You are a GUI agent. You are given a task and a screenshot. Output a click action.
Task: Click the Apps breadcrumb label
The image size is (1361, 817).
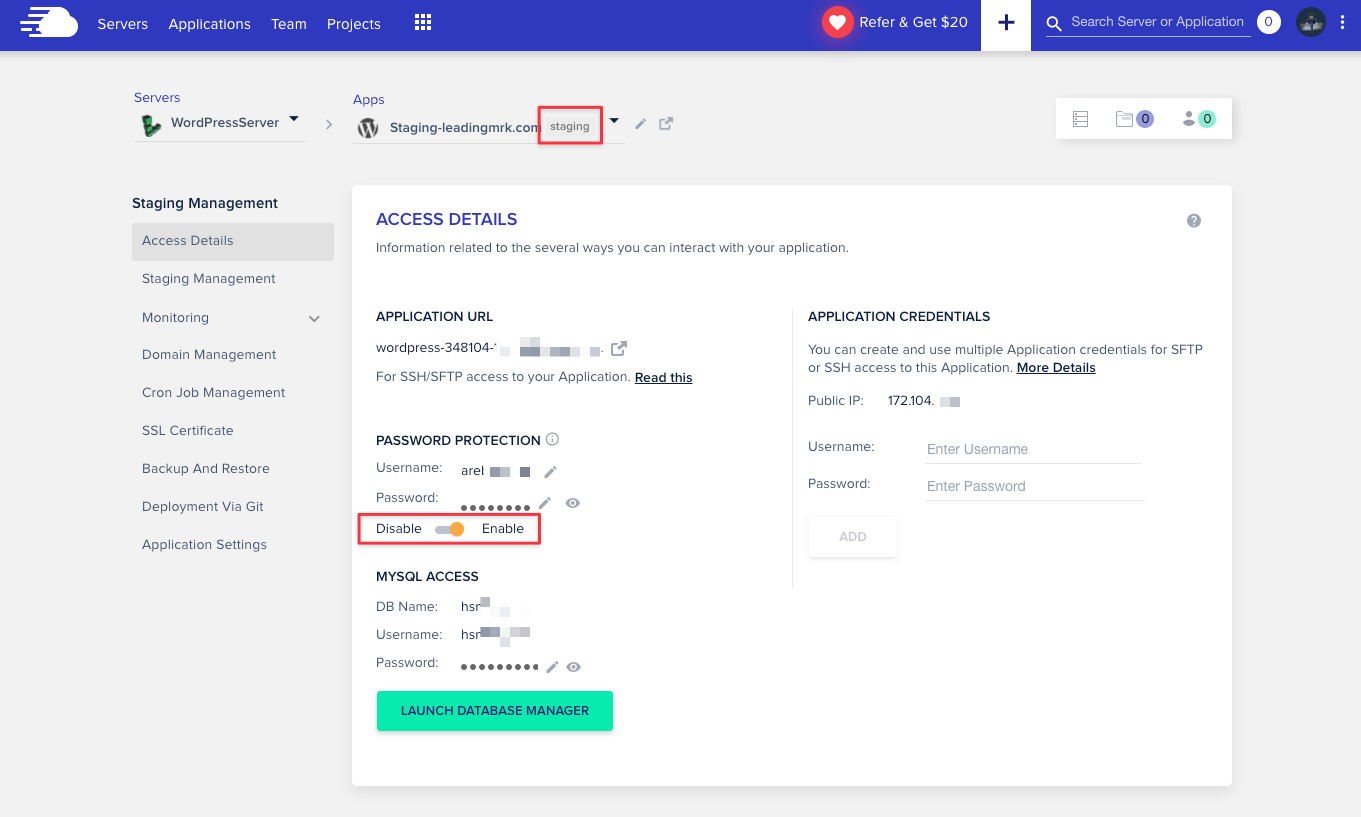click(369, 100)
